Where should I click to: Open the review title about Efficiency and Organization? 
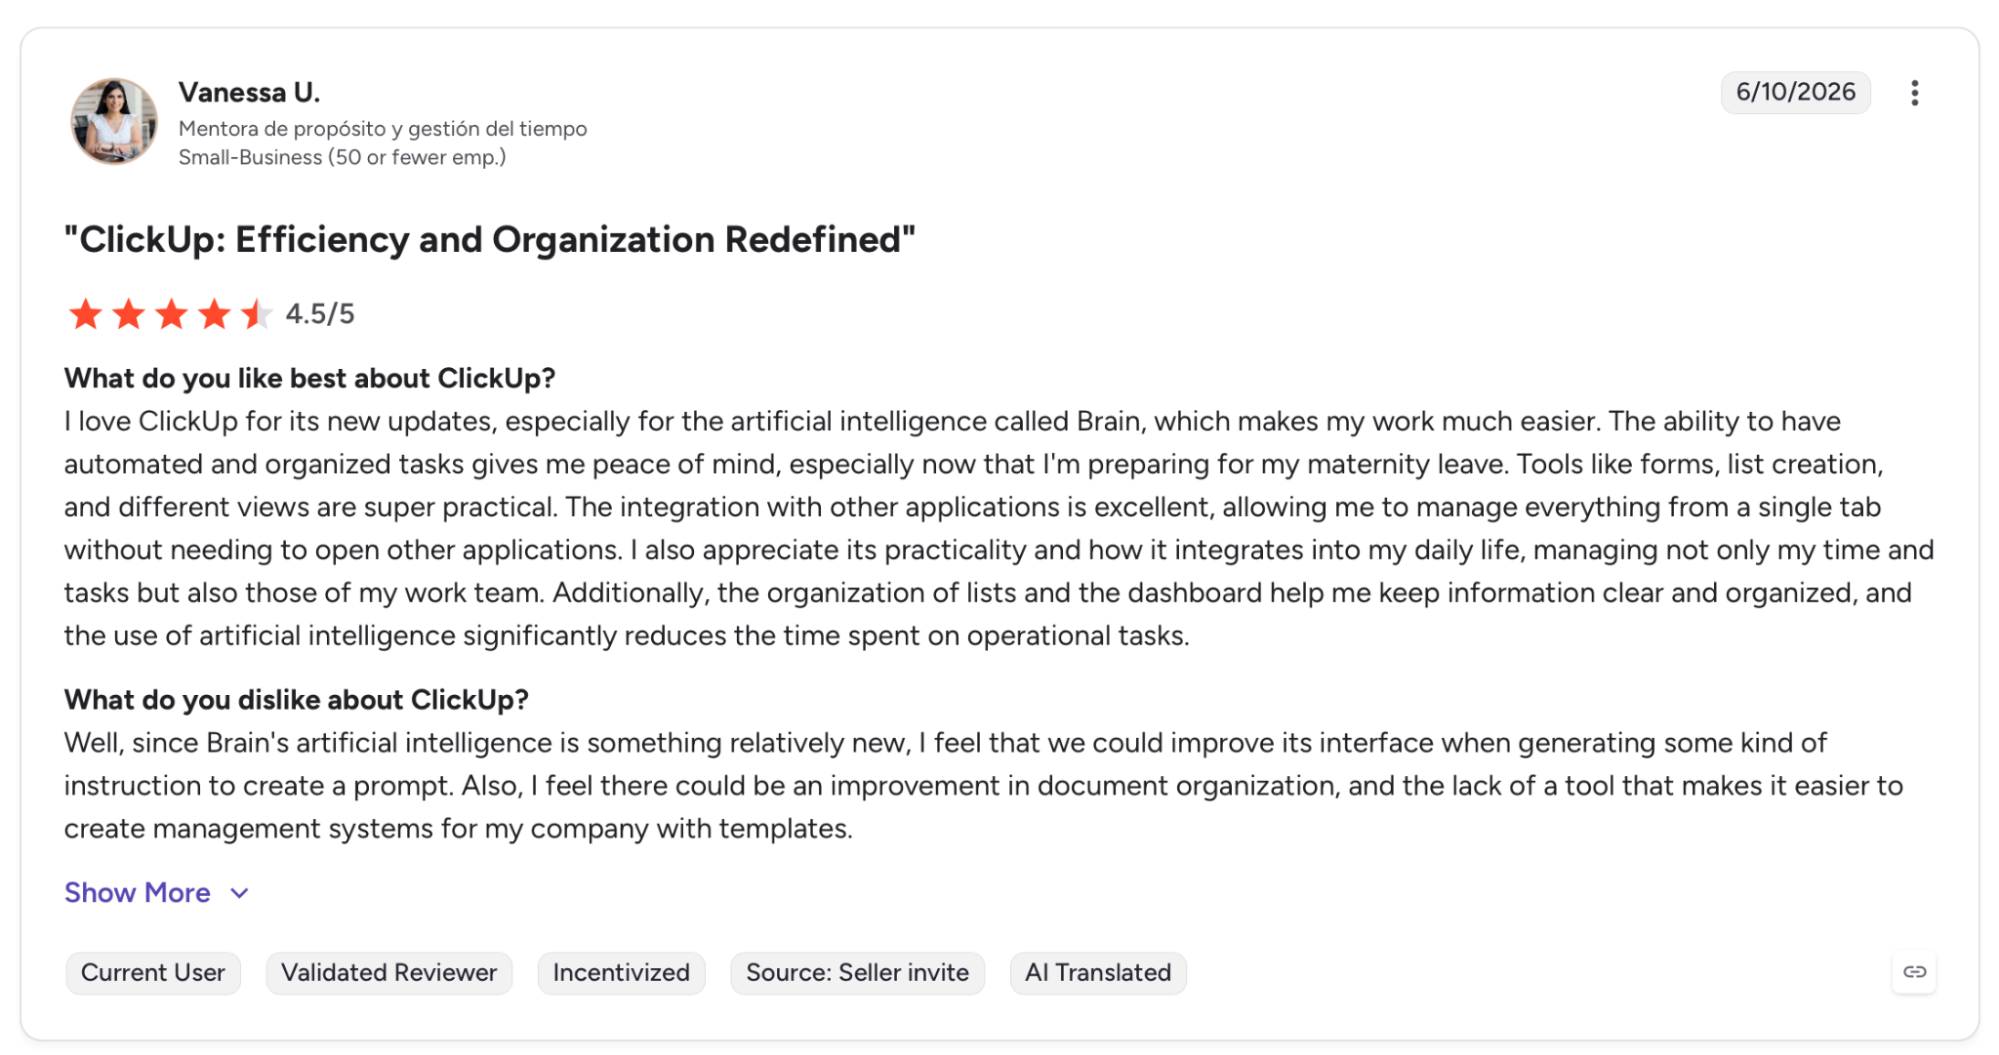(x=490, y=240)
